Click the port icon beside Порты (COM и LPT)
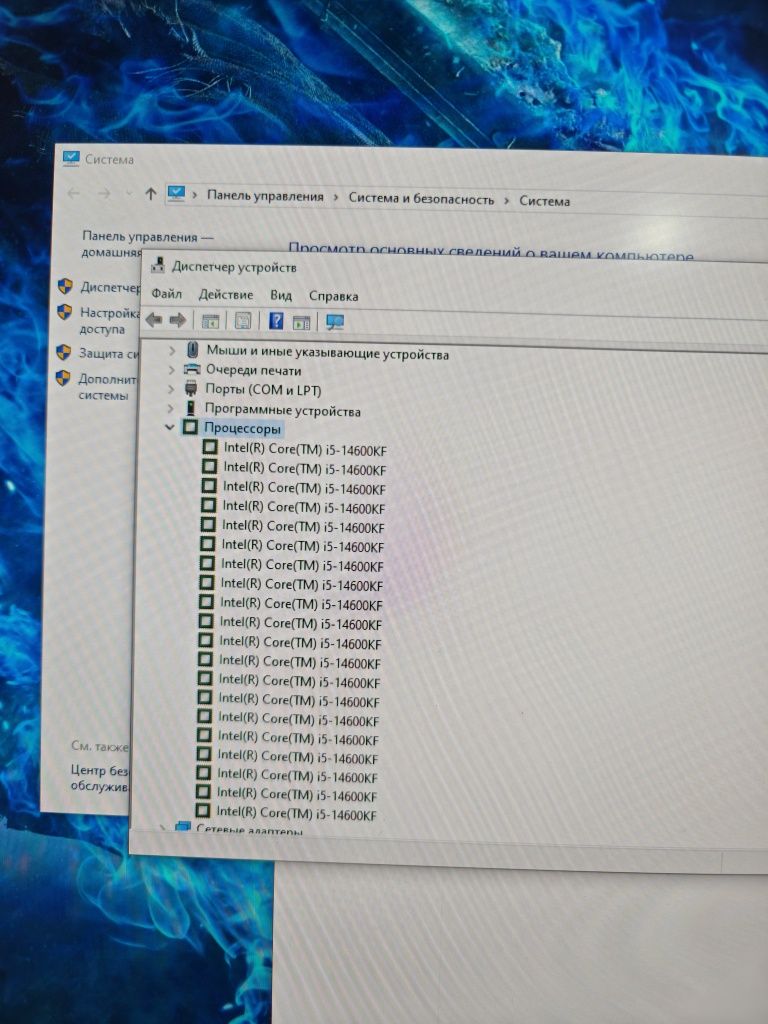The width and height of the screenshot is (768, 1024). 191,389
